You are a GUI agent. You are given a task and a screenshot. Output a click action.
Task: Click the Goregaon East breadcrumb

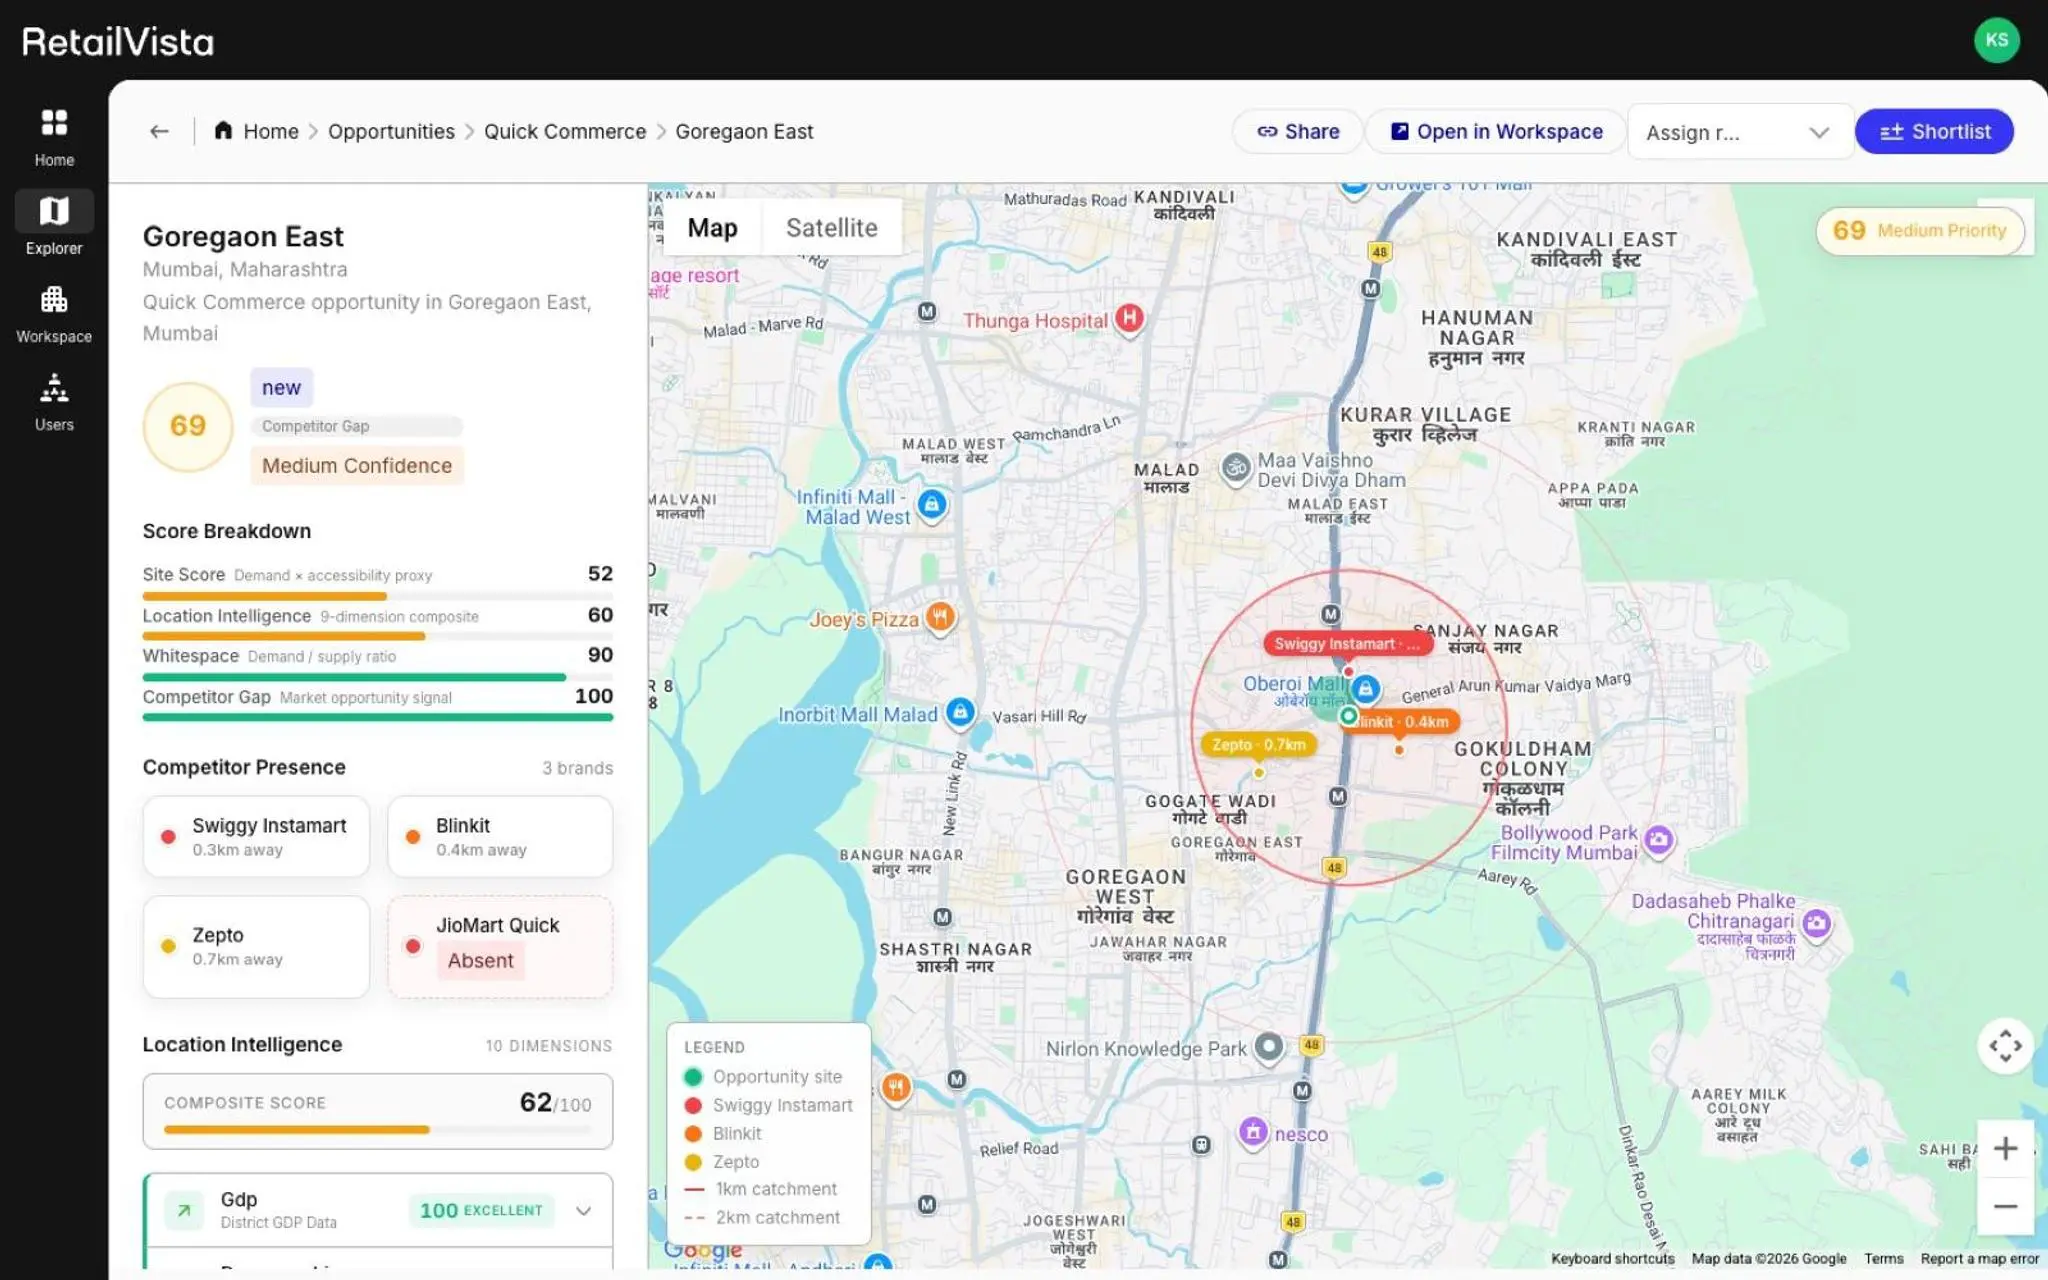click(x=744, y=131)
